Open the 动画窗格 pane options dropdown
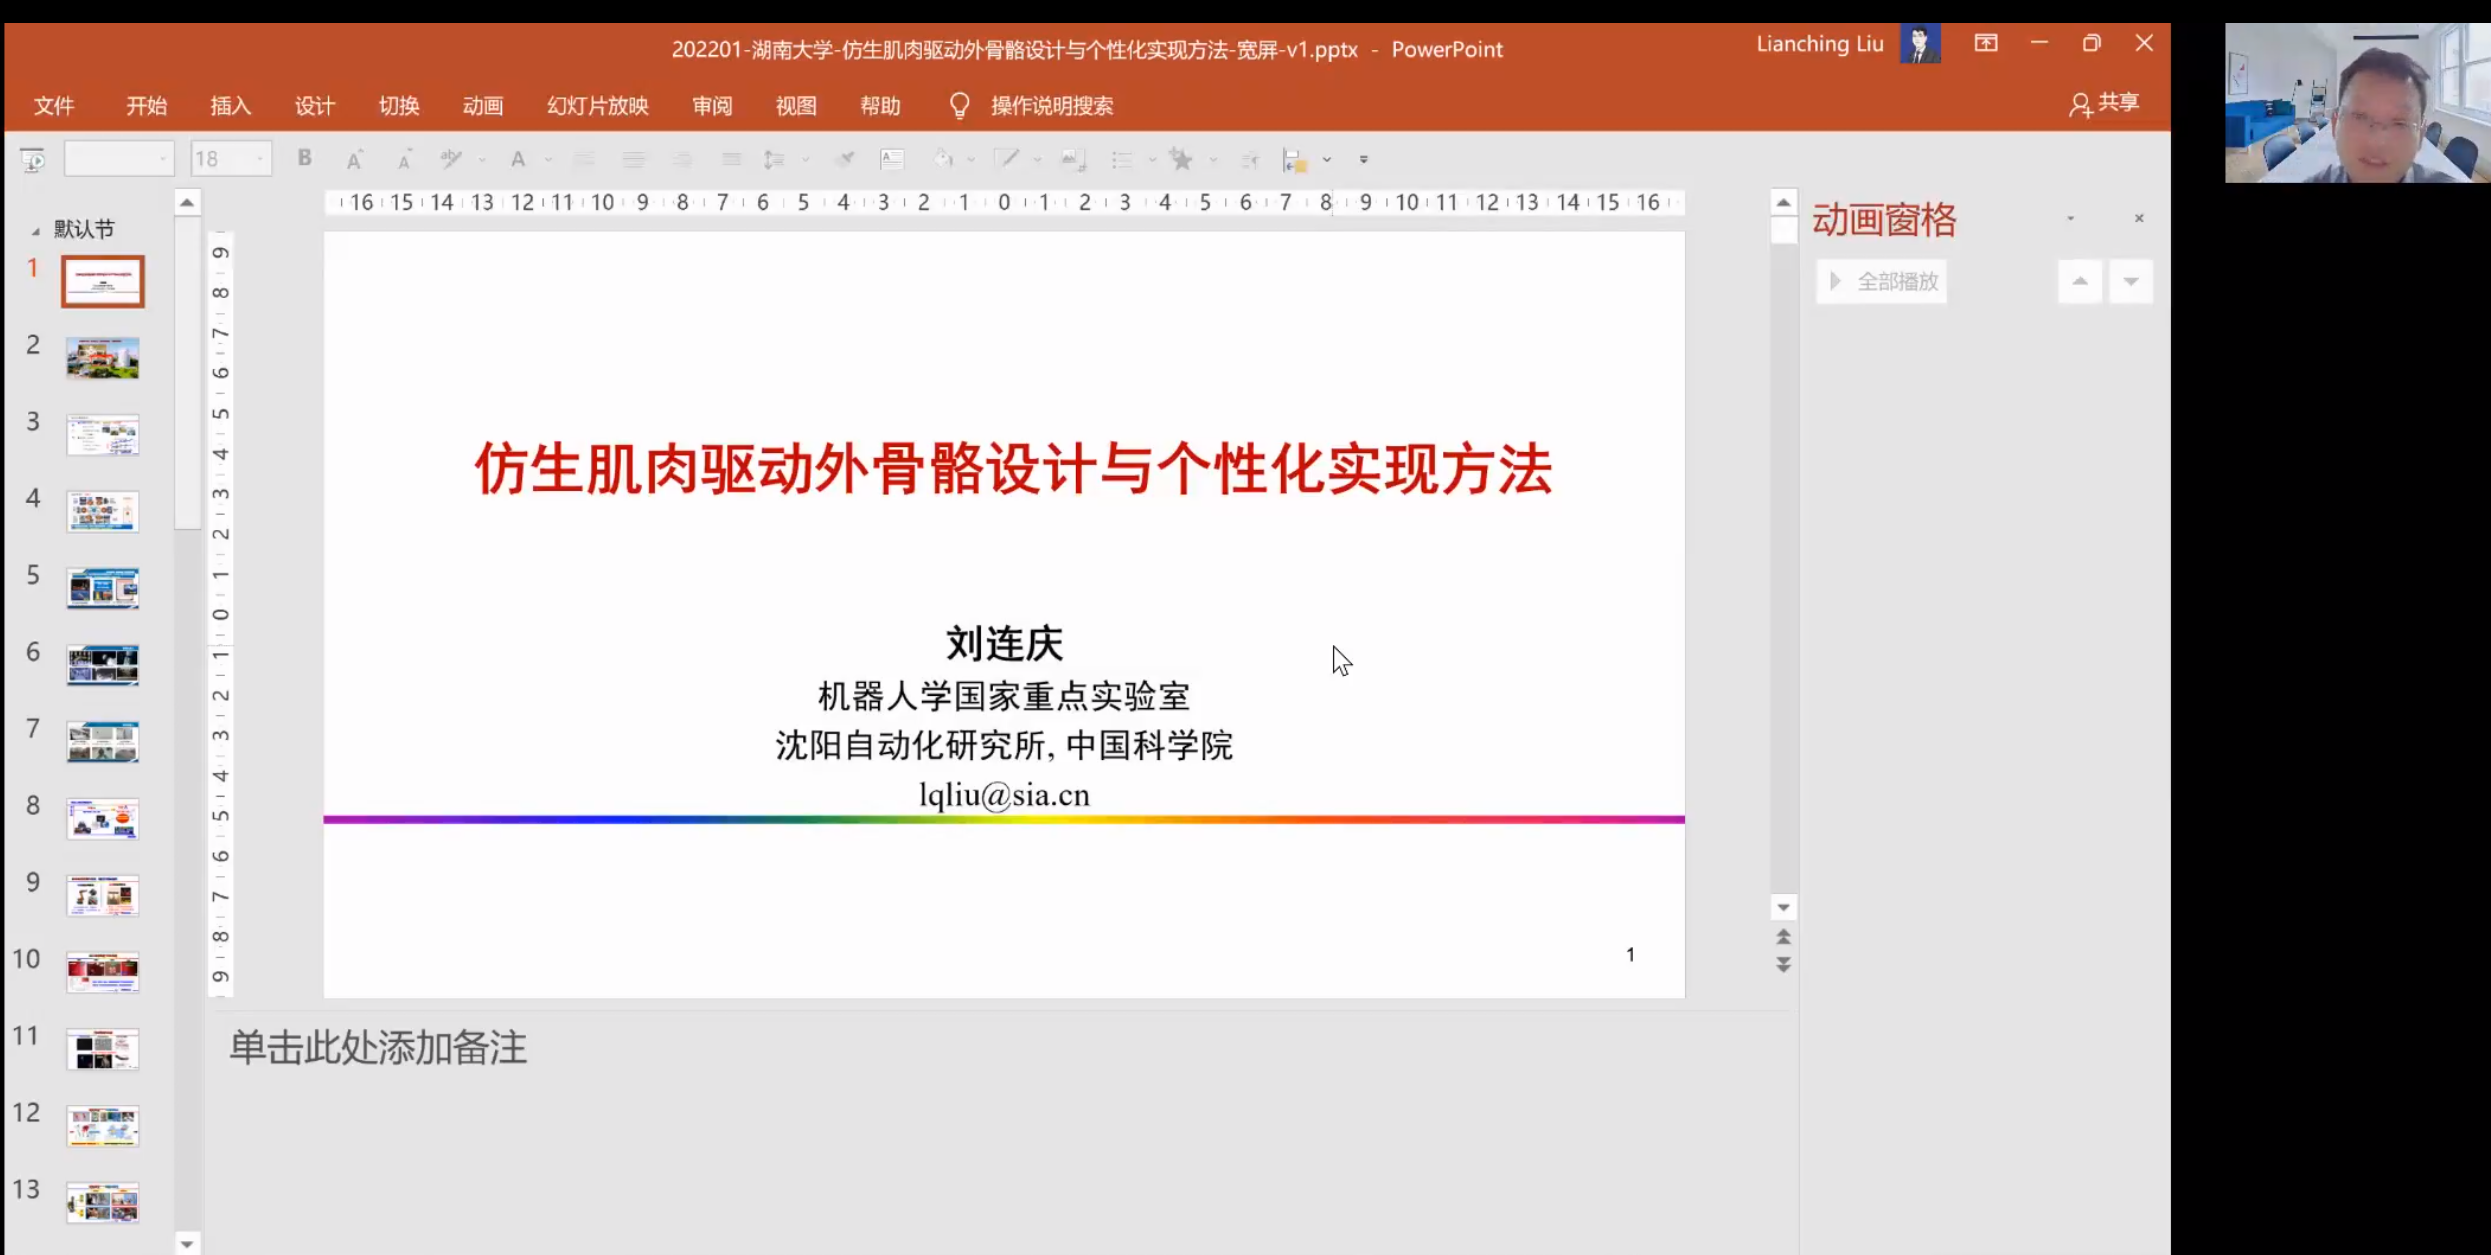2491x1255 pixels. [2071, 218]
